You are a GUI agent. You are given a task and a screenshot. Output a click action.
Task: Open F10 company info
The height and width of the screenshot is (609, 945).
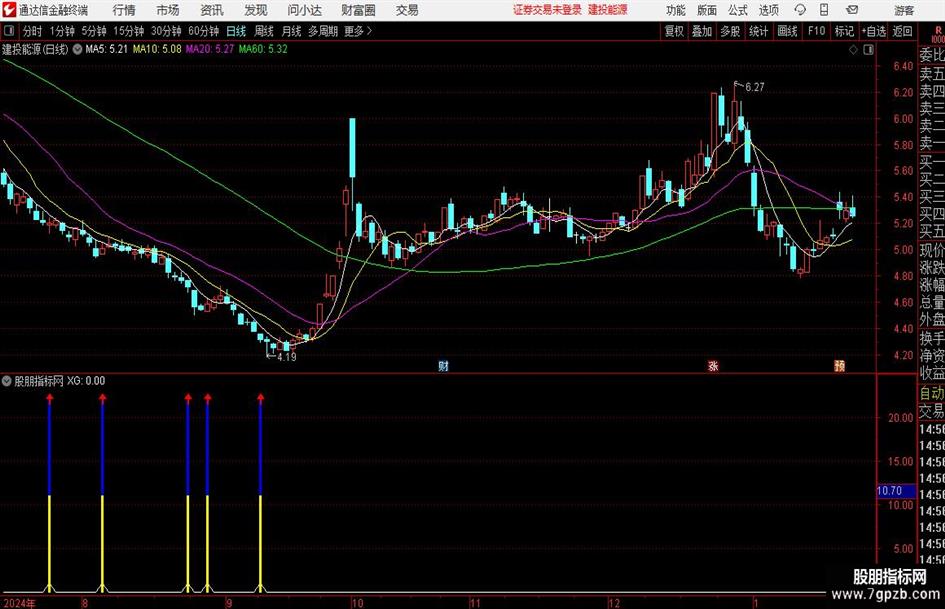816,31
